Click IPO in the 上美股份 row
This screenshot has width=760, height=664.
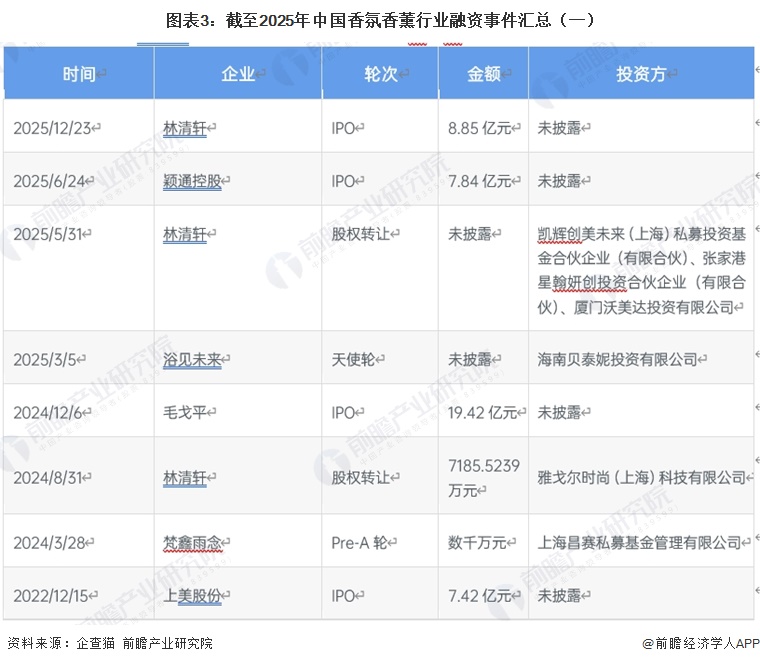click(x=343, y=596)
